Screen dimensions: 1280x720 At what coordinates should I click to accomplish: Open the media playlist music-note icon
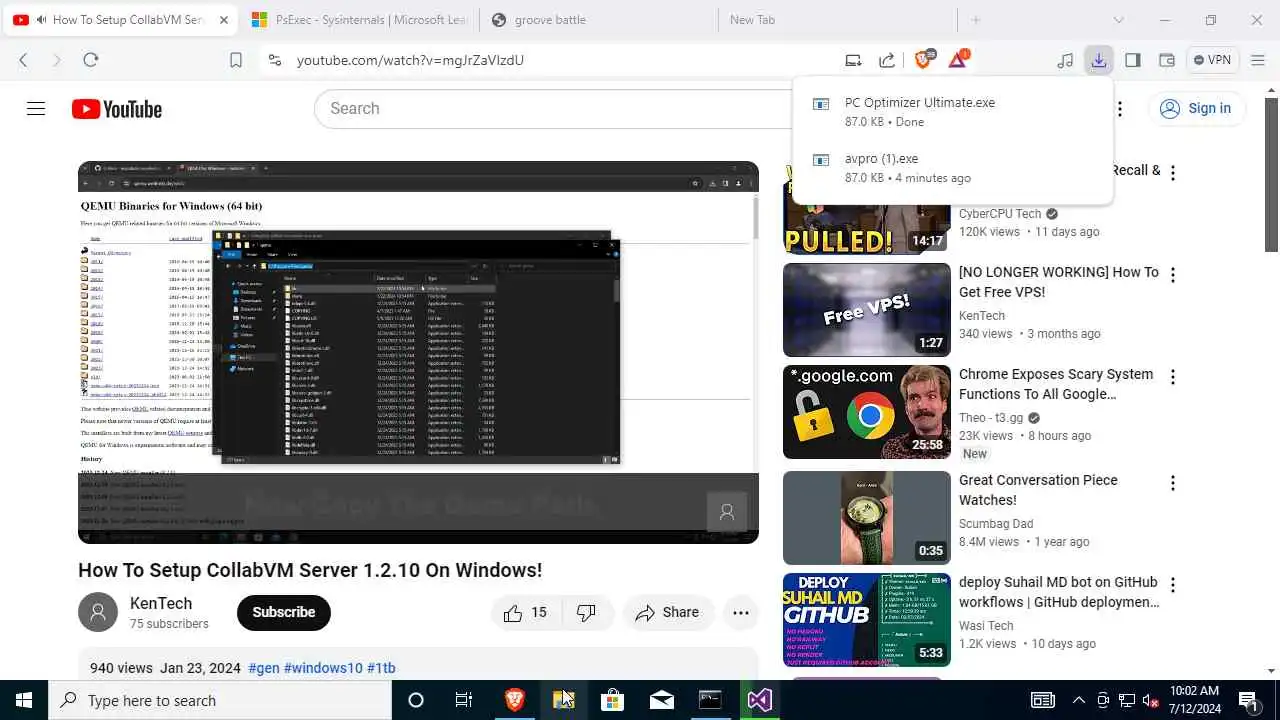[x=1065, y=60]
